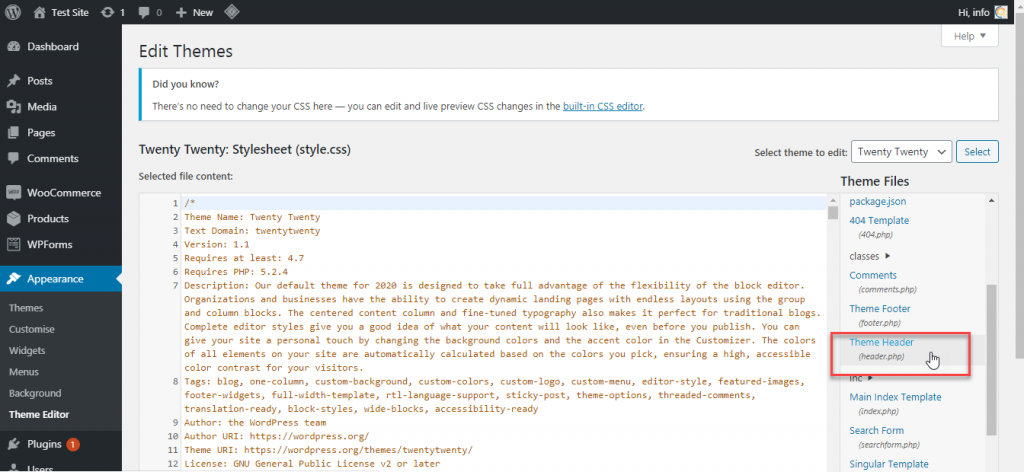Select Theme Editor submenu item

[x=39, y=415]
